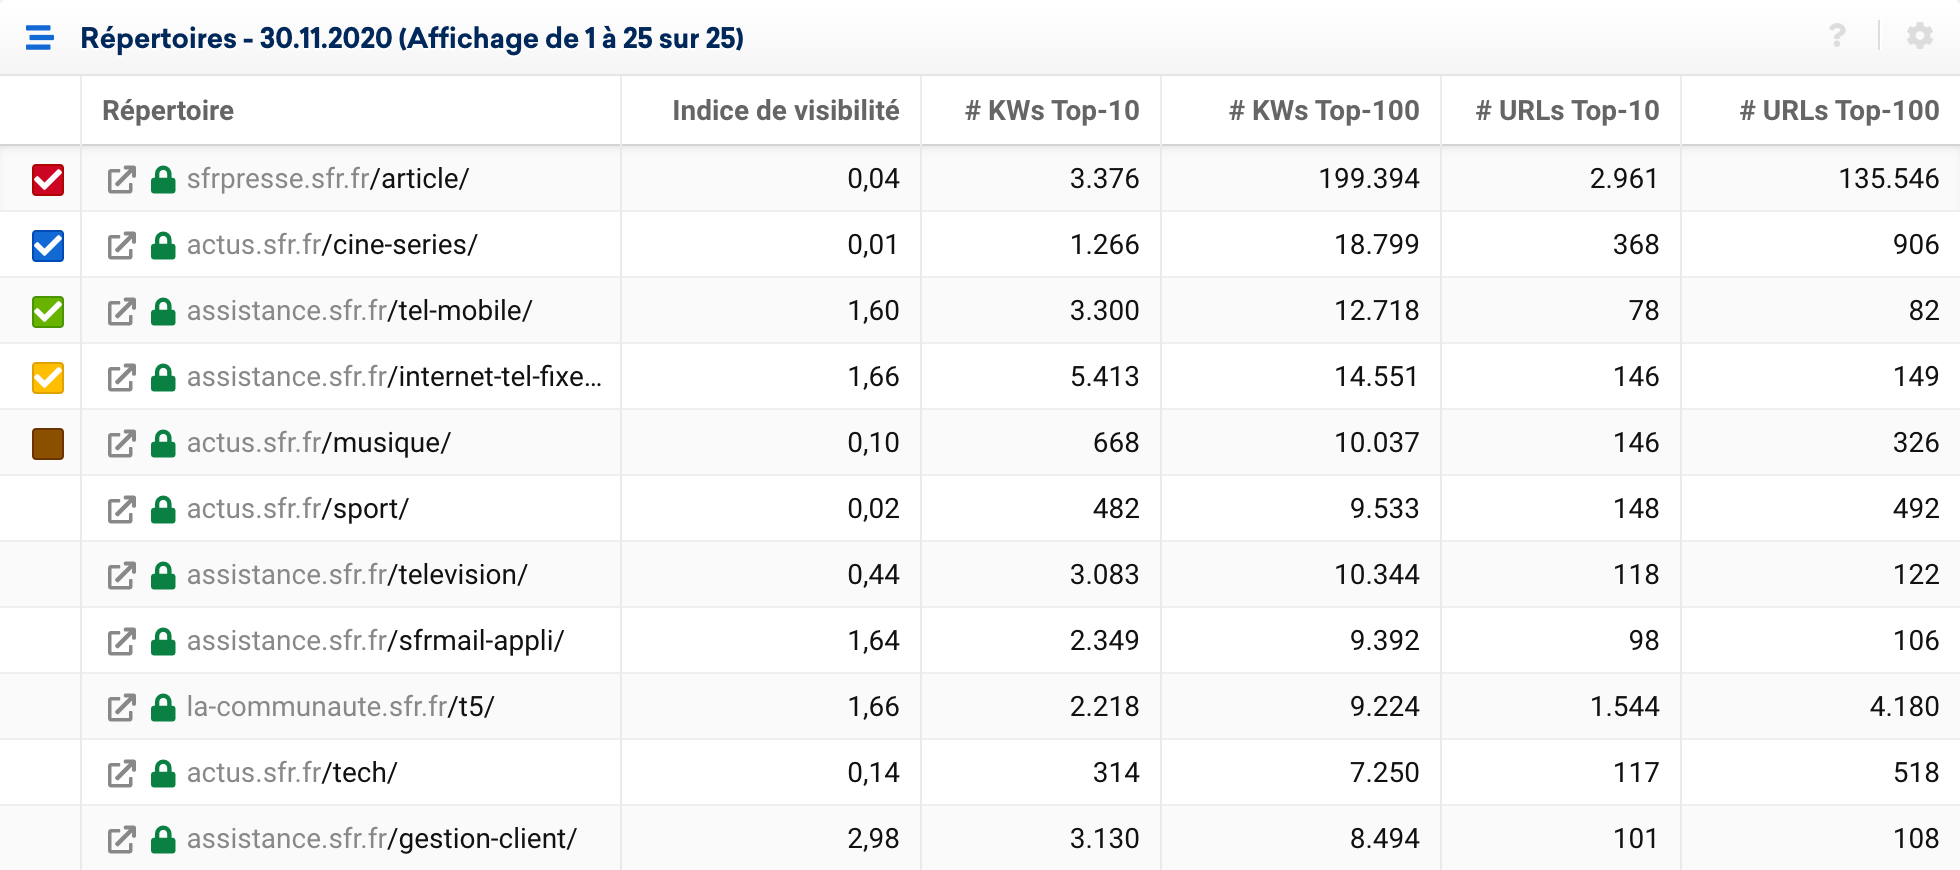Sort by # URLs Top-100 column header
This screenshot has height=870, width=1960.
pyautogui.click(x=1838, y=110)
